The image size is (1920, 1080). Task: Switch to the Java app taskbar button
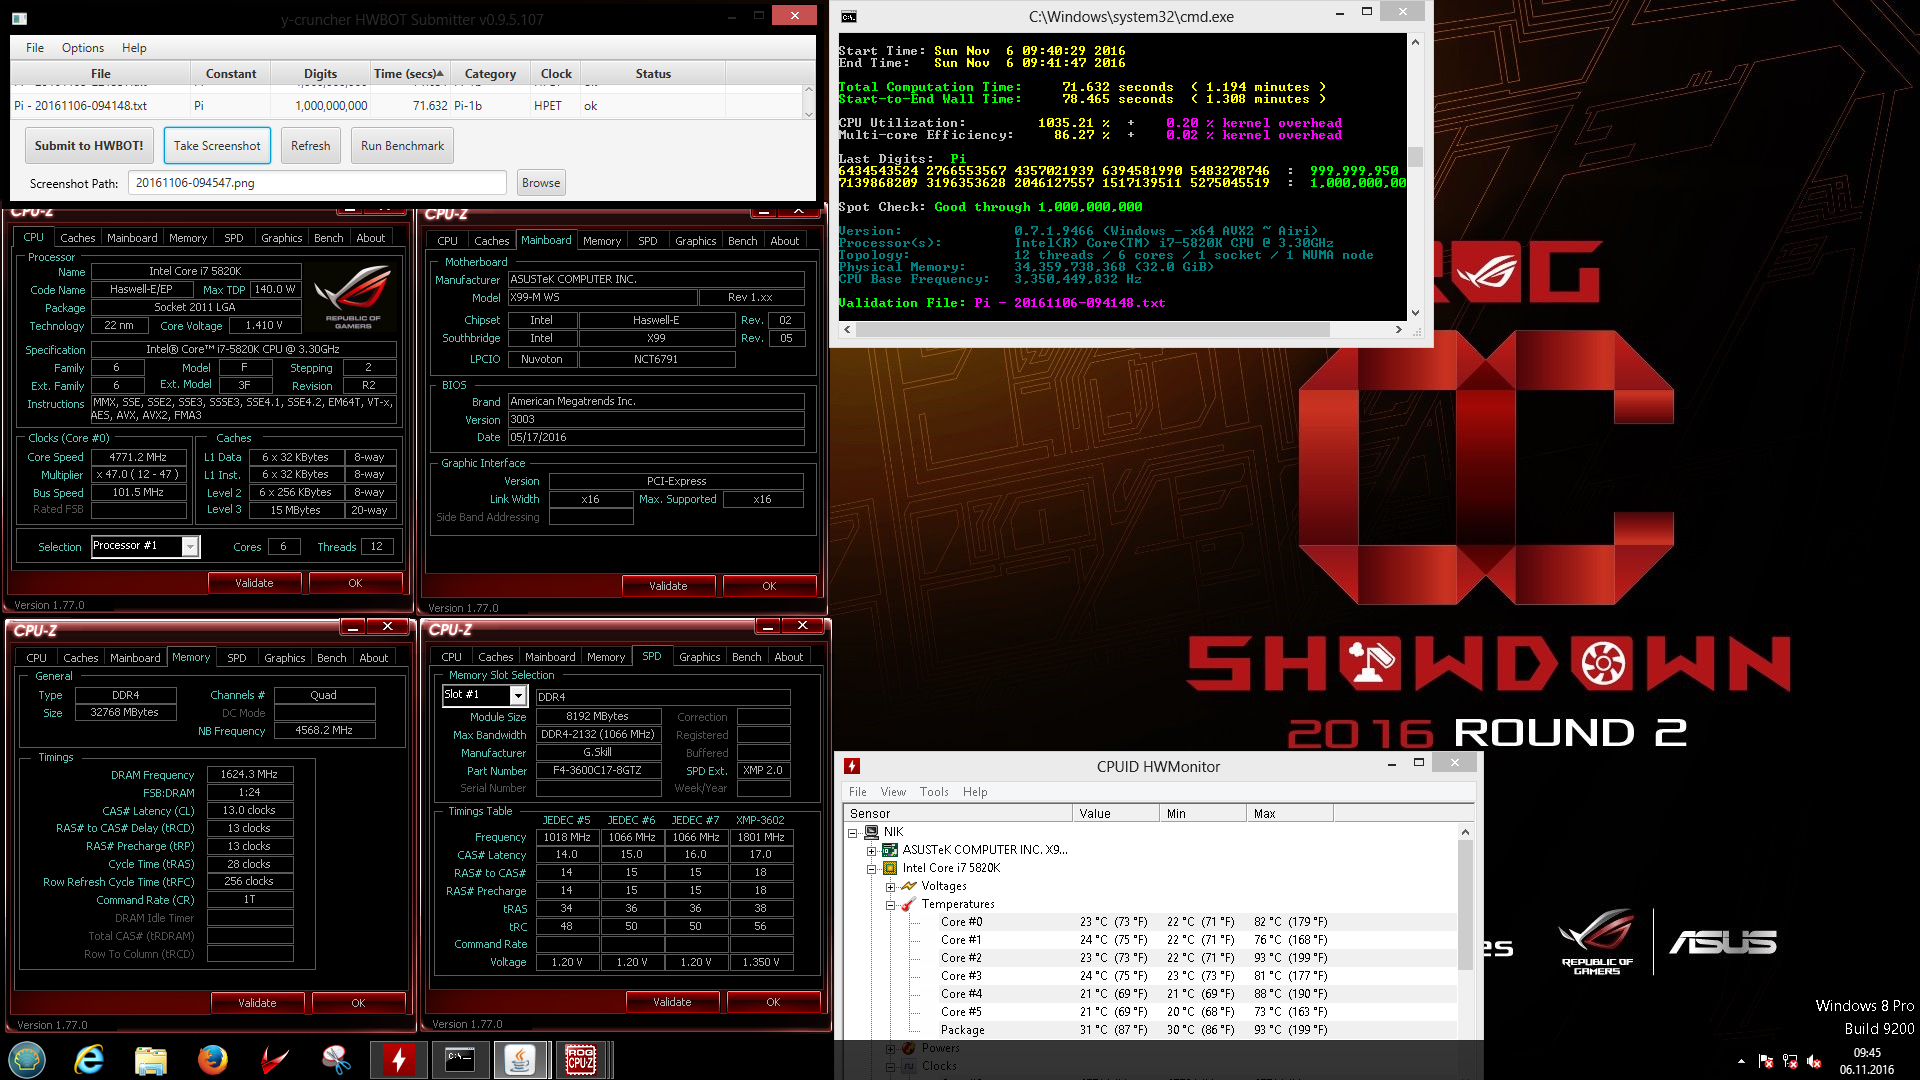tap(520, 1059)
